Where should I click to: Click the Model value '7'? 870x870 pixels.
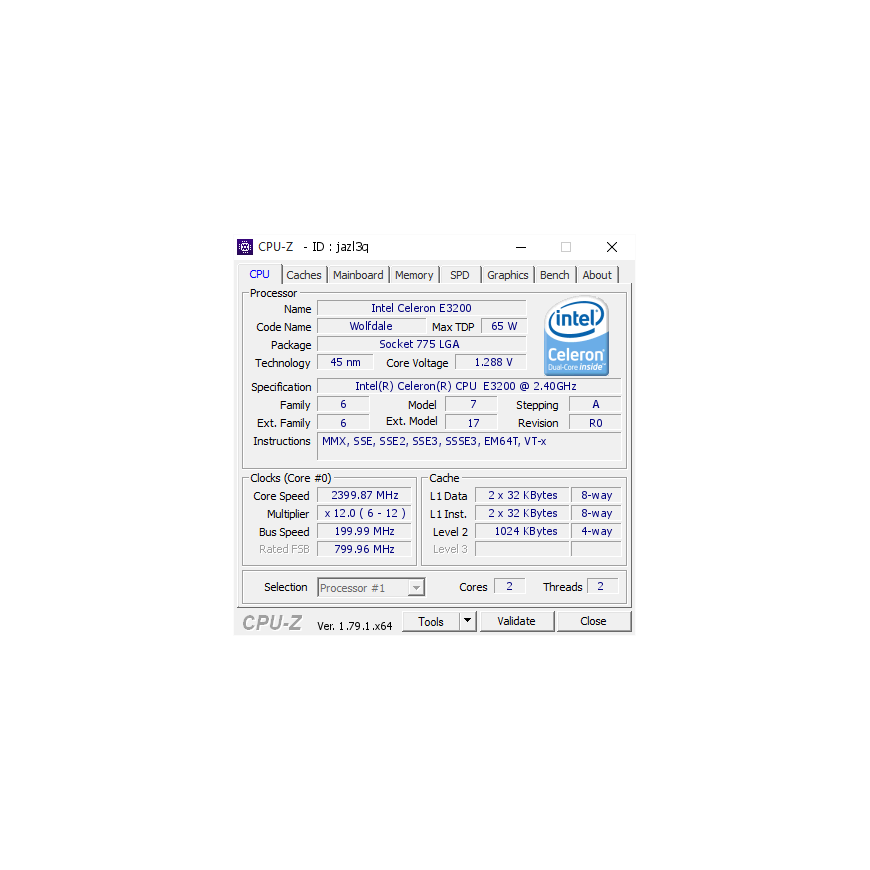[x=472, y=404]
